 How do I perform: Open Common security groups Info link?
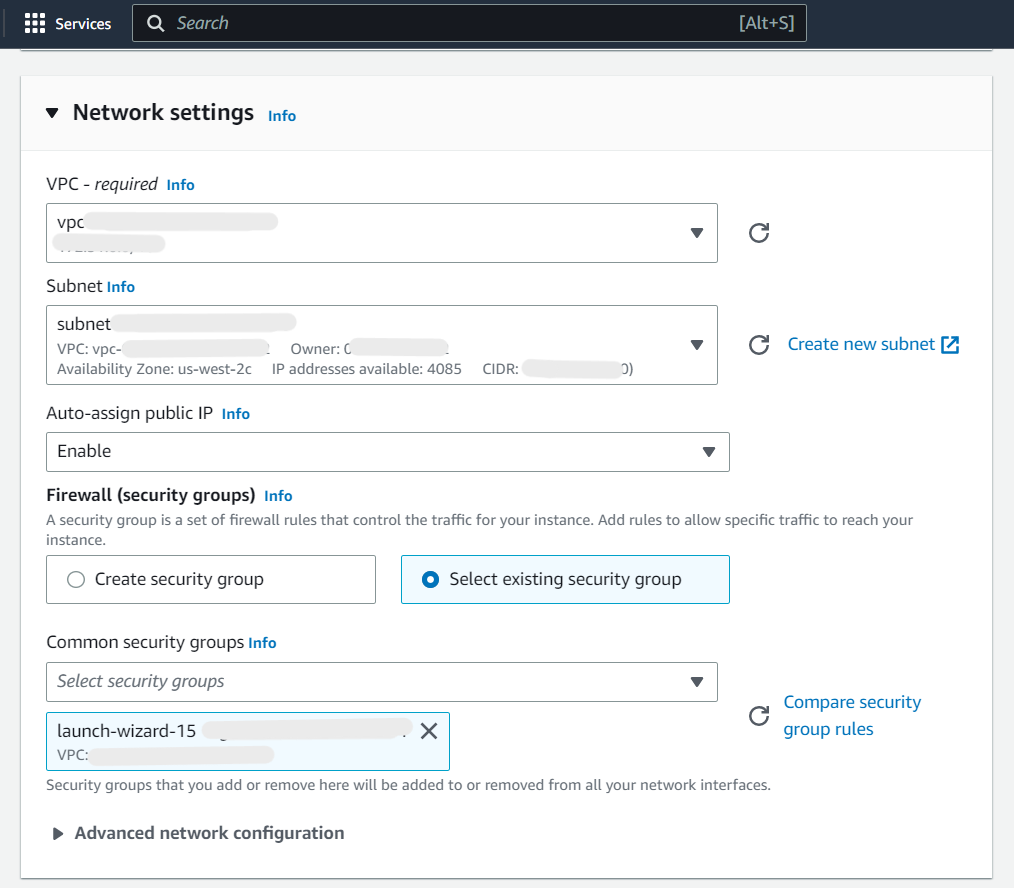coord(262,643)
